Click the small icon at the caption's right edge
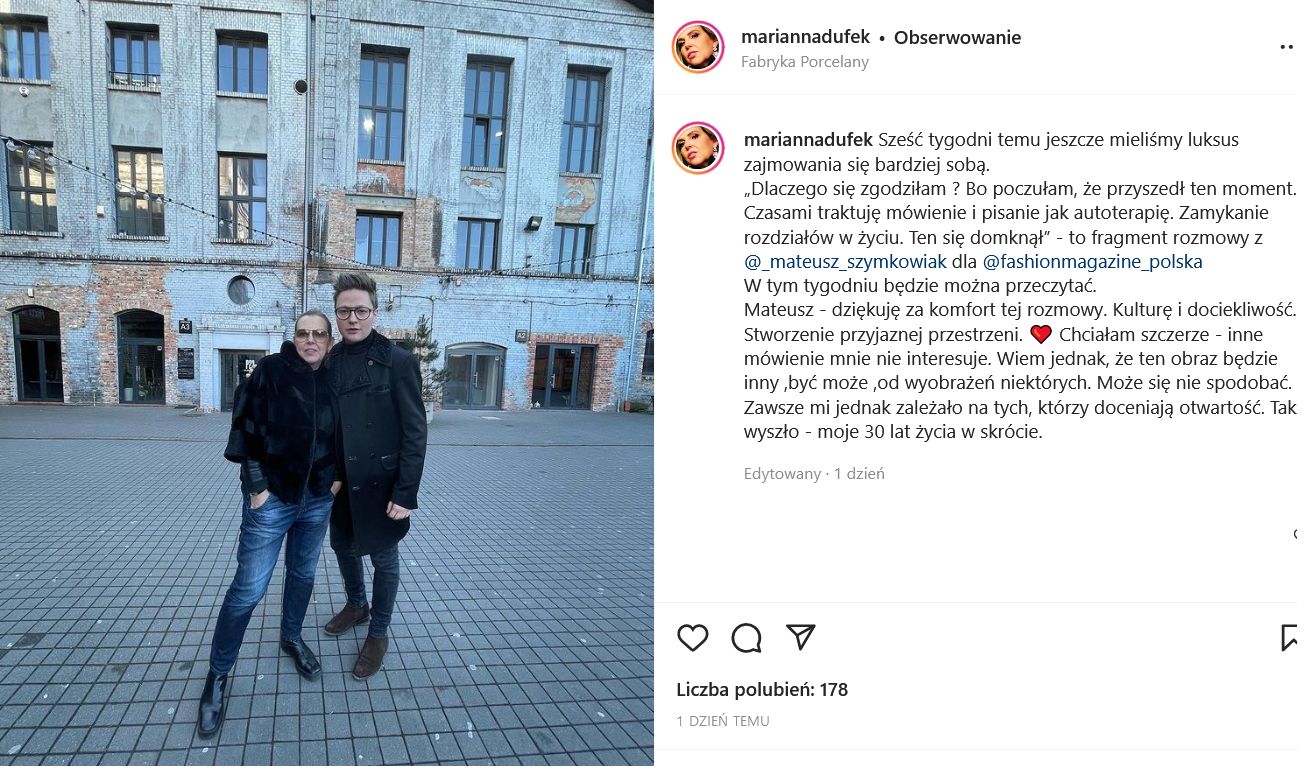The height and width of the screenshot is (773, 1308). pos(1297,535)
